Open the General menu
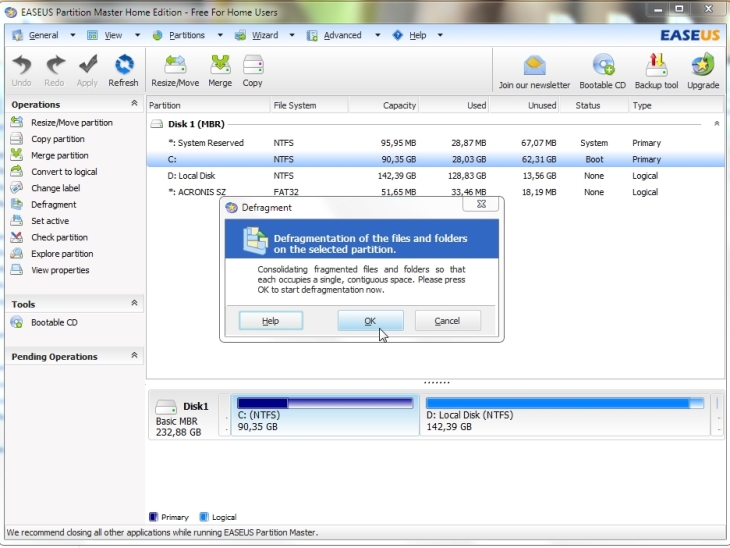Image resolution: width=730 pixels, height=548 pixels. coord(43,35)
